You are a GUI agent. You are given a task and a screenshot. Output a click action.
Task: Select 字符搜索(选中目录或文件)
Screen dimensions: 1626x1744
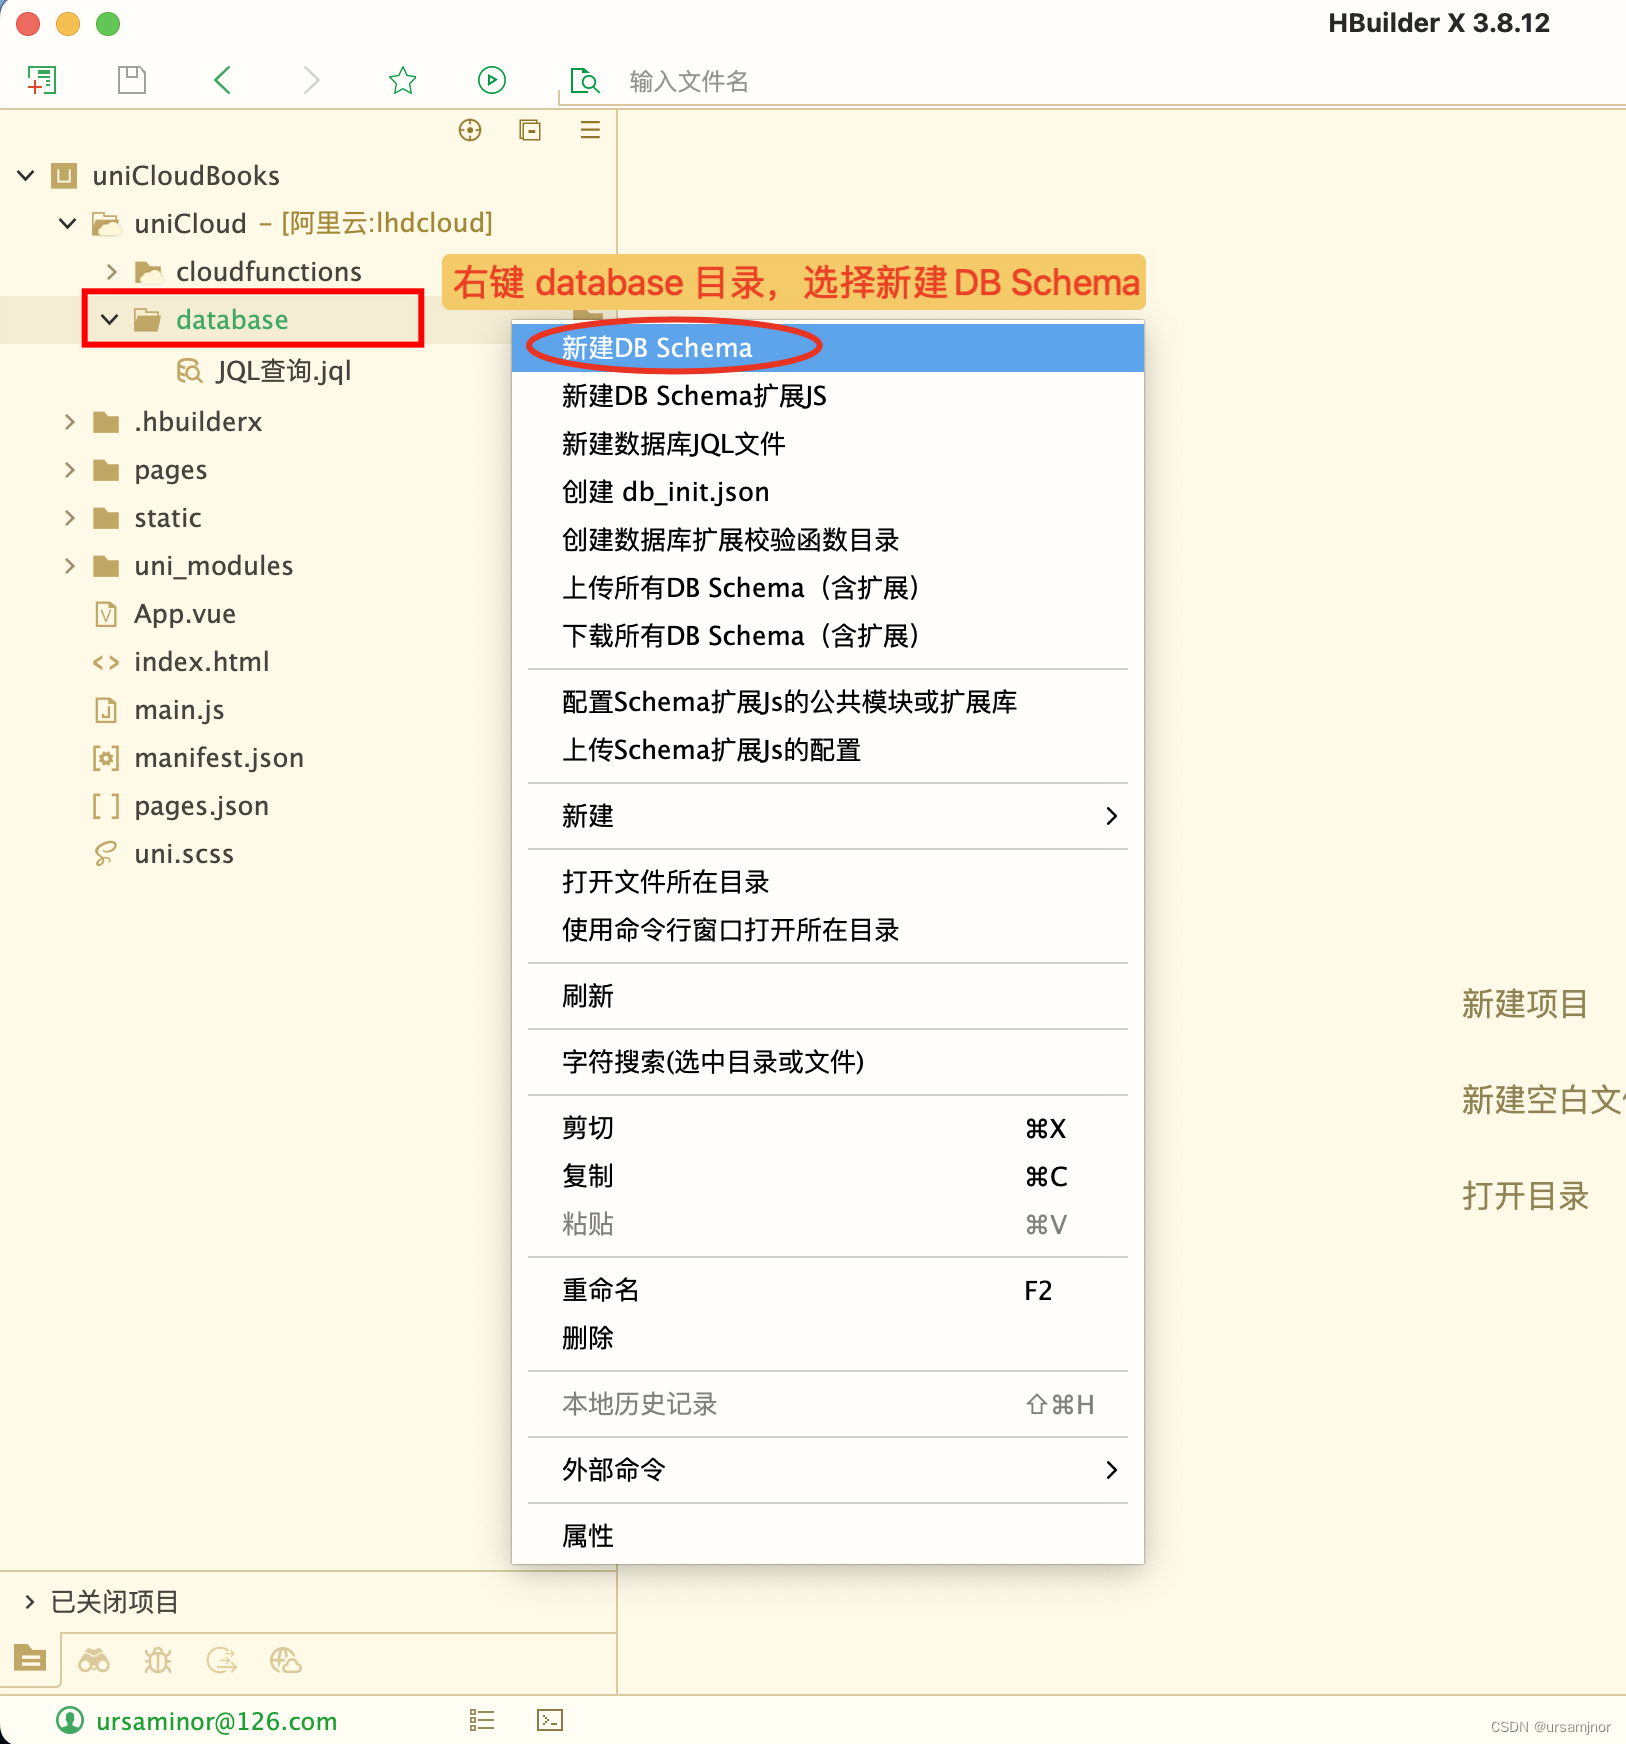(x=828, y=1062)
